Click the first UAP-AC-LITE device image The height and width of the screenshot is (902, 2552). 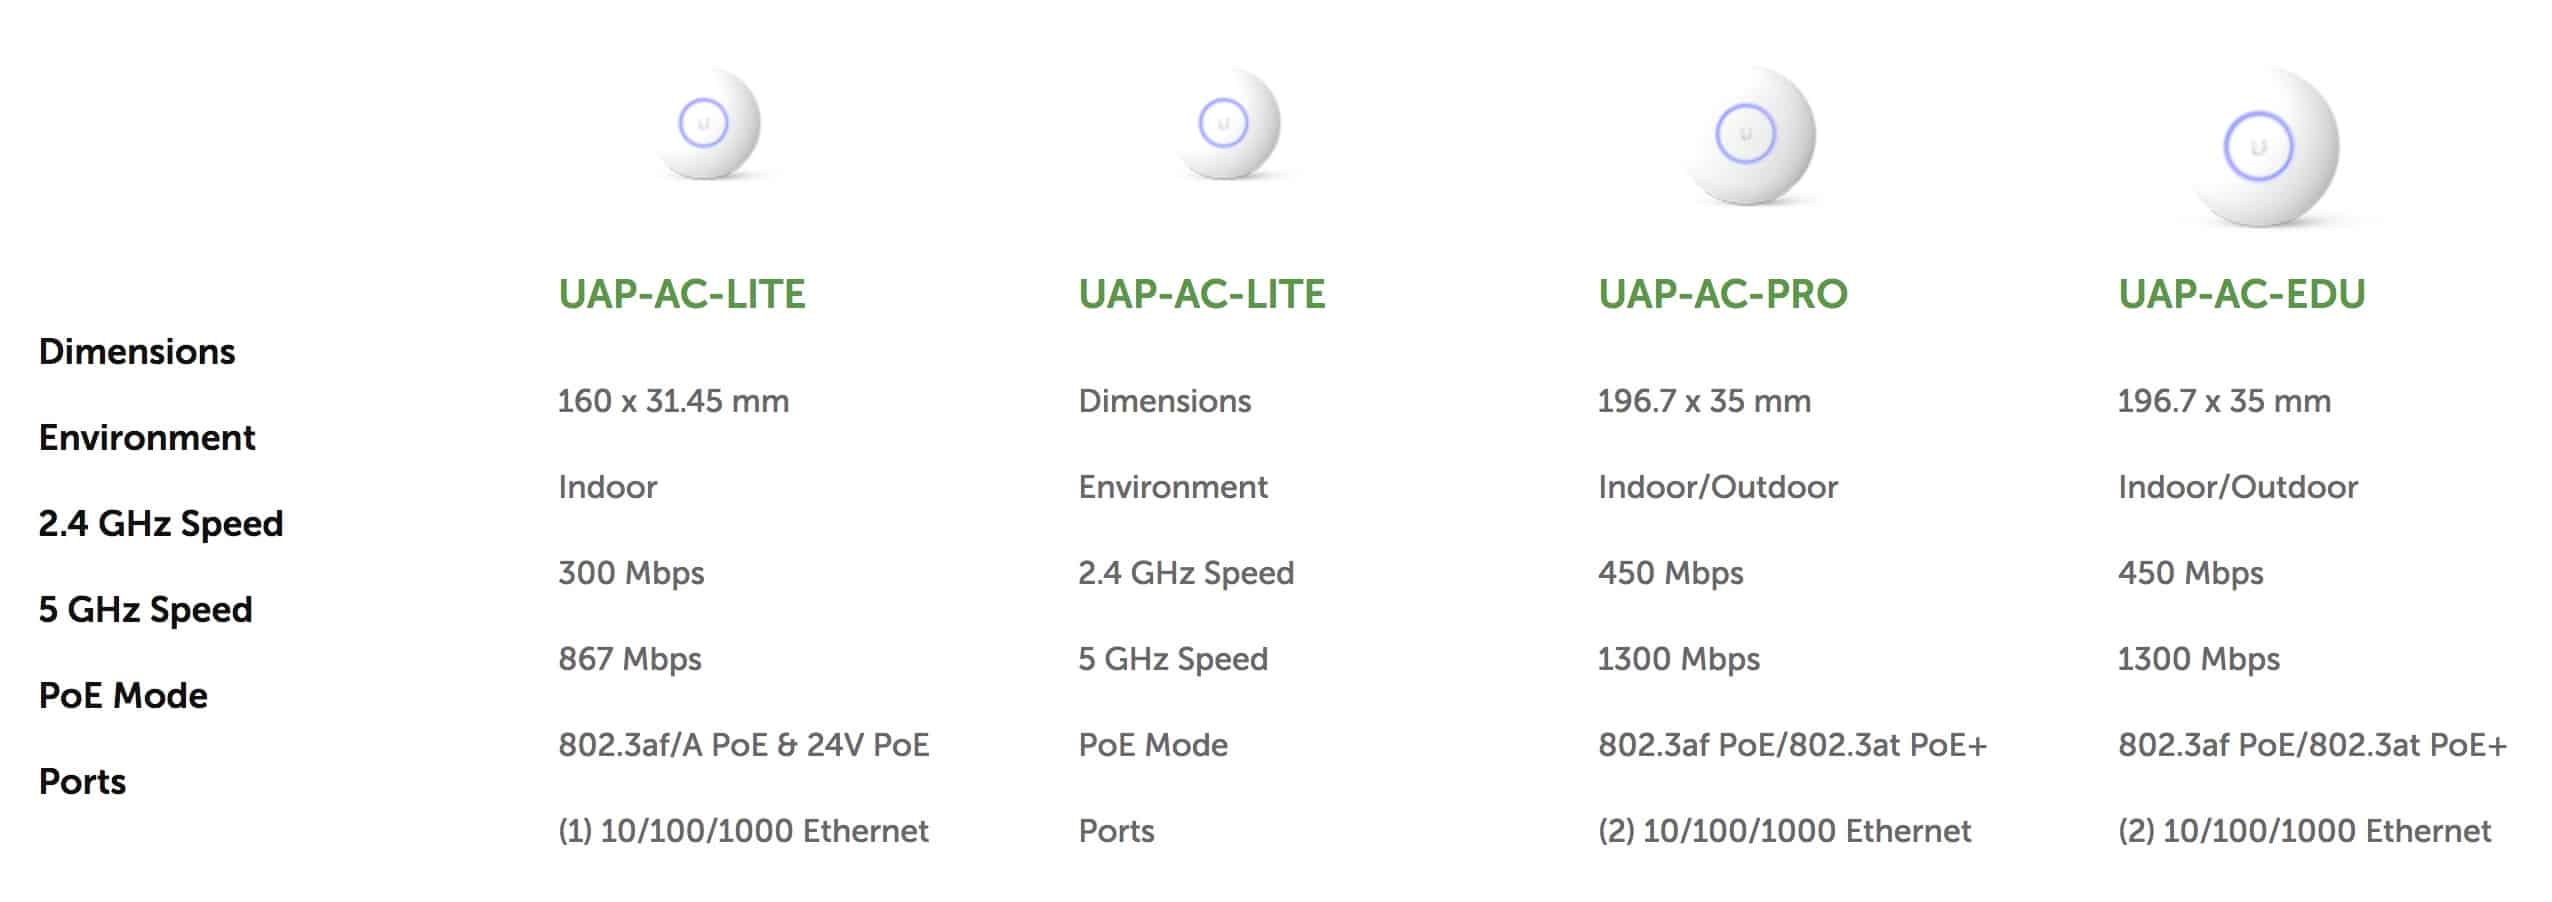coord(708,124)
